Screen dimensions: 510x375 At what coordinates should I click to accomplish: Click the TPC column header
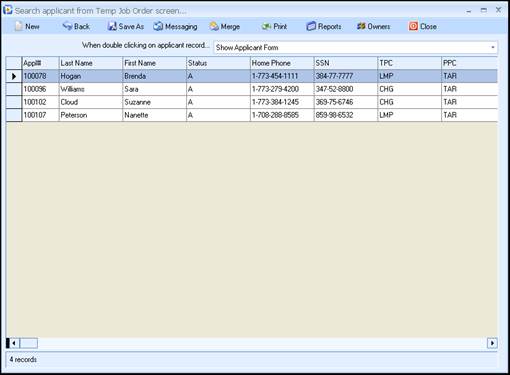click(x=409, y=63)
